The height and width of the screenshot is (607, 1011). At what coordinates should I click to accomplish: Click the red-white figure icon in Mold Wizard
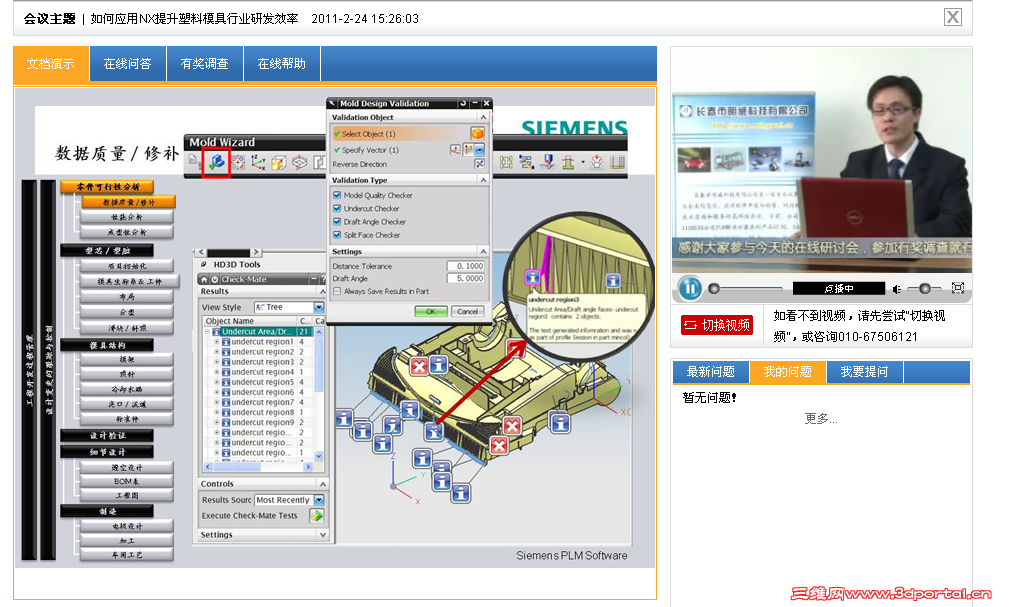[x=596, y=163]
